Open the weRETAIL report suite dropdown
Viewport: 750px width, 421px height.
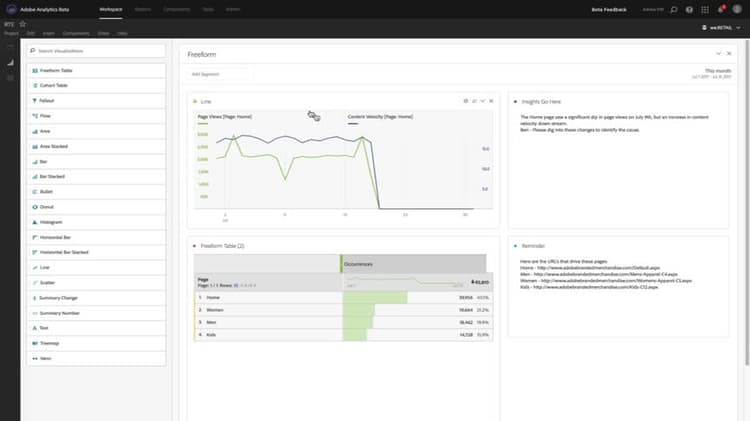click(721, 28)
